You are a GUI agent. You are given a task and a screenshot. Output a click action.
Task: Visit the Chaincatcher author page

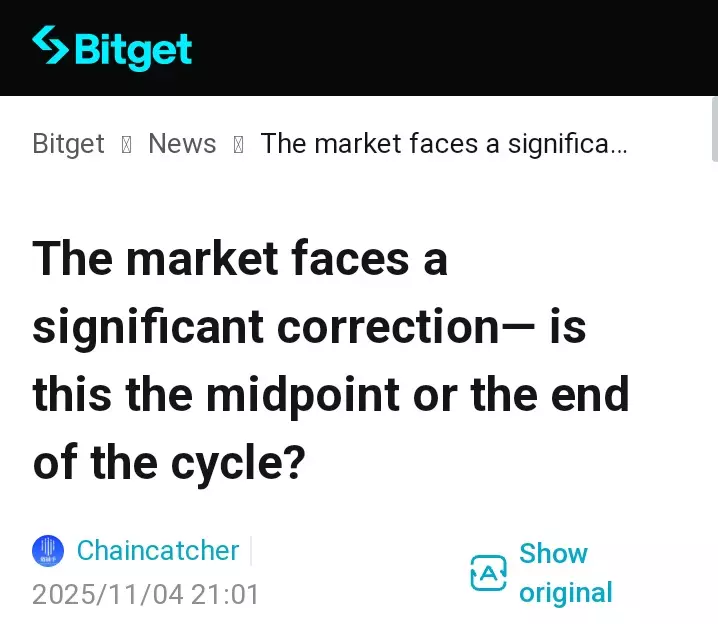pos(158,551)
